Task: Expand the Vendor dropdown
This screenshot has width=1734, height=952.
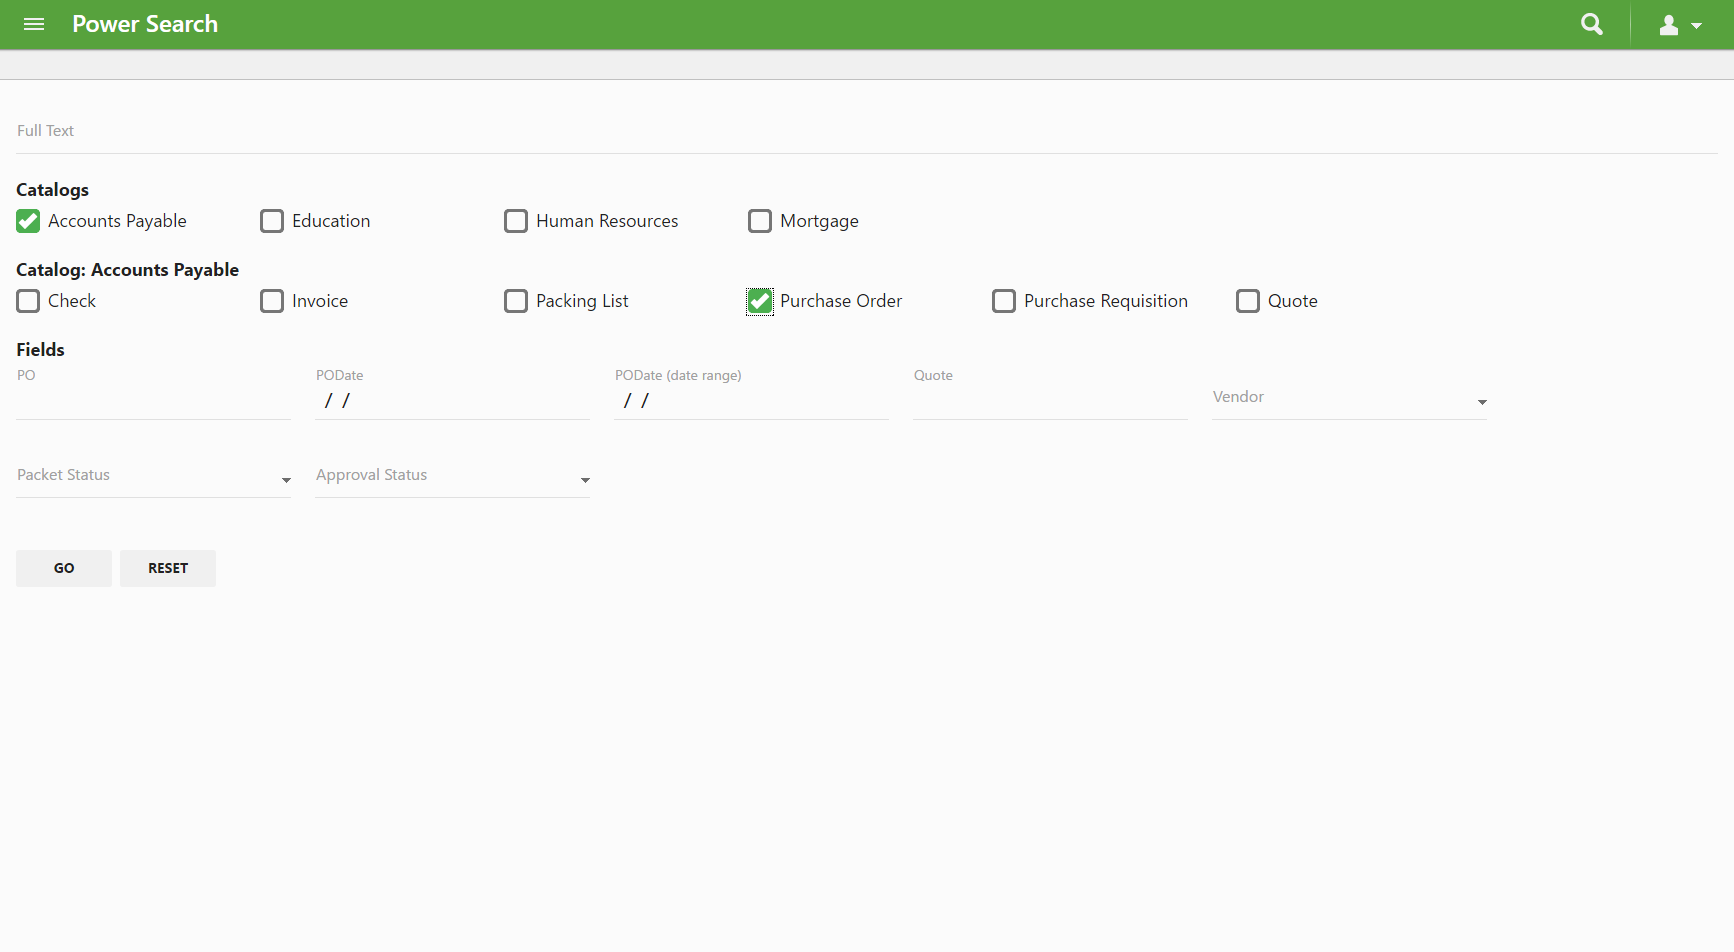Action: click(x=1349, y=398)
